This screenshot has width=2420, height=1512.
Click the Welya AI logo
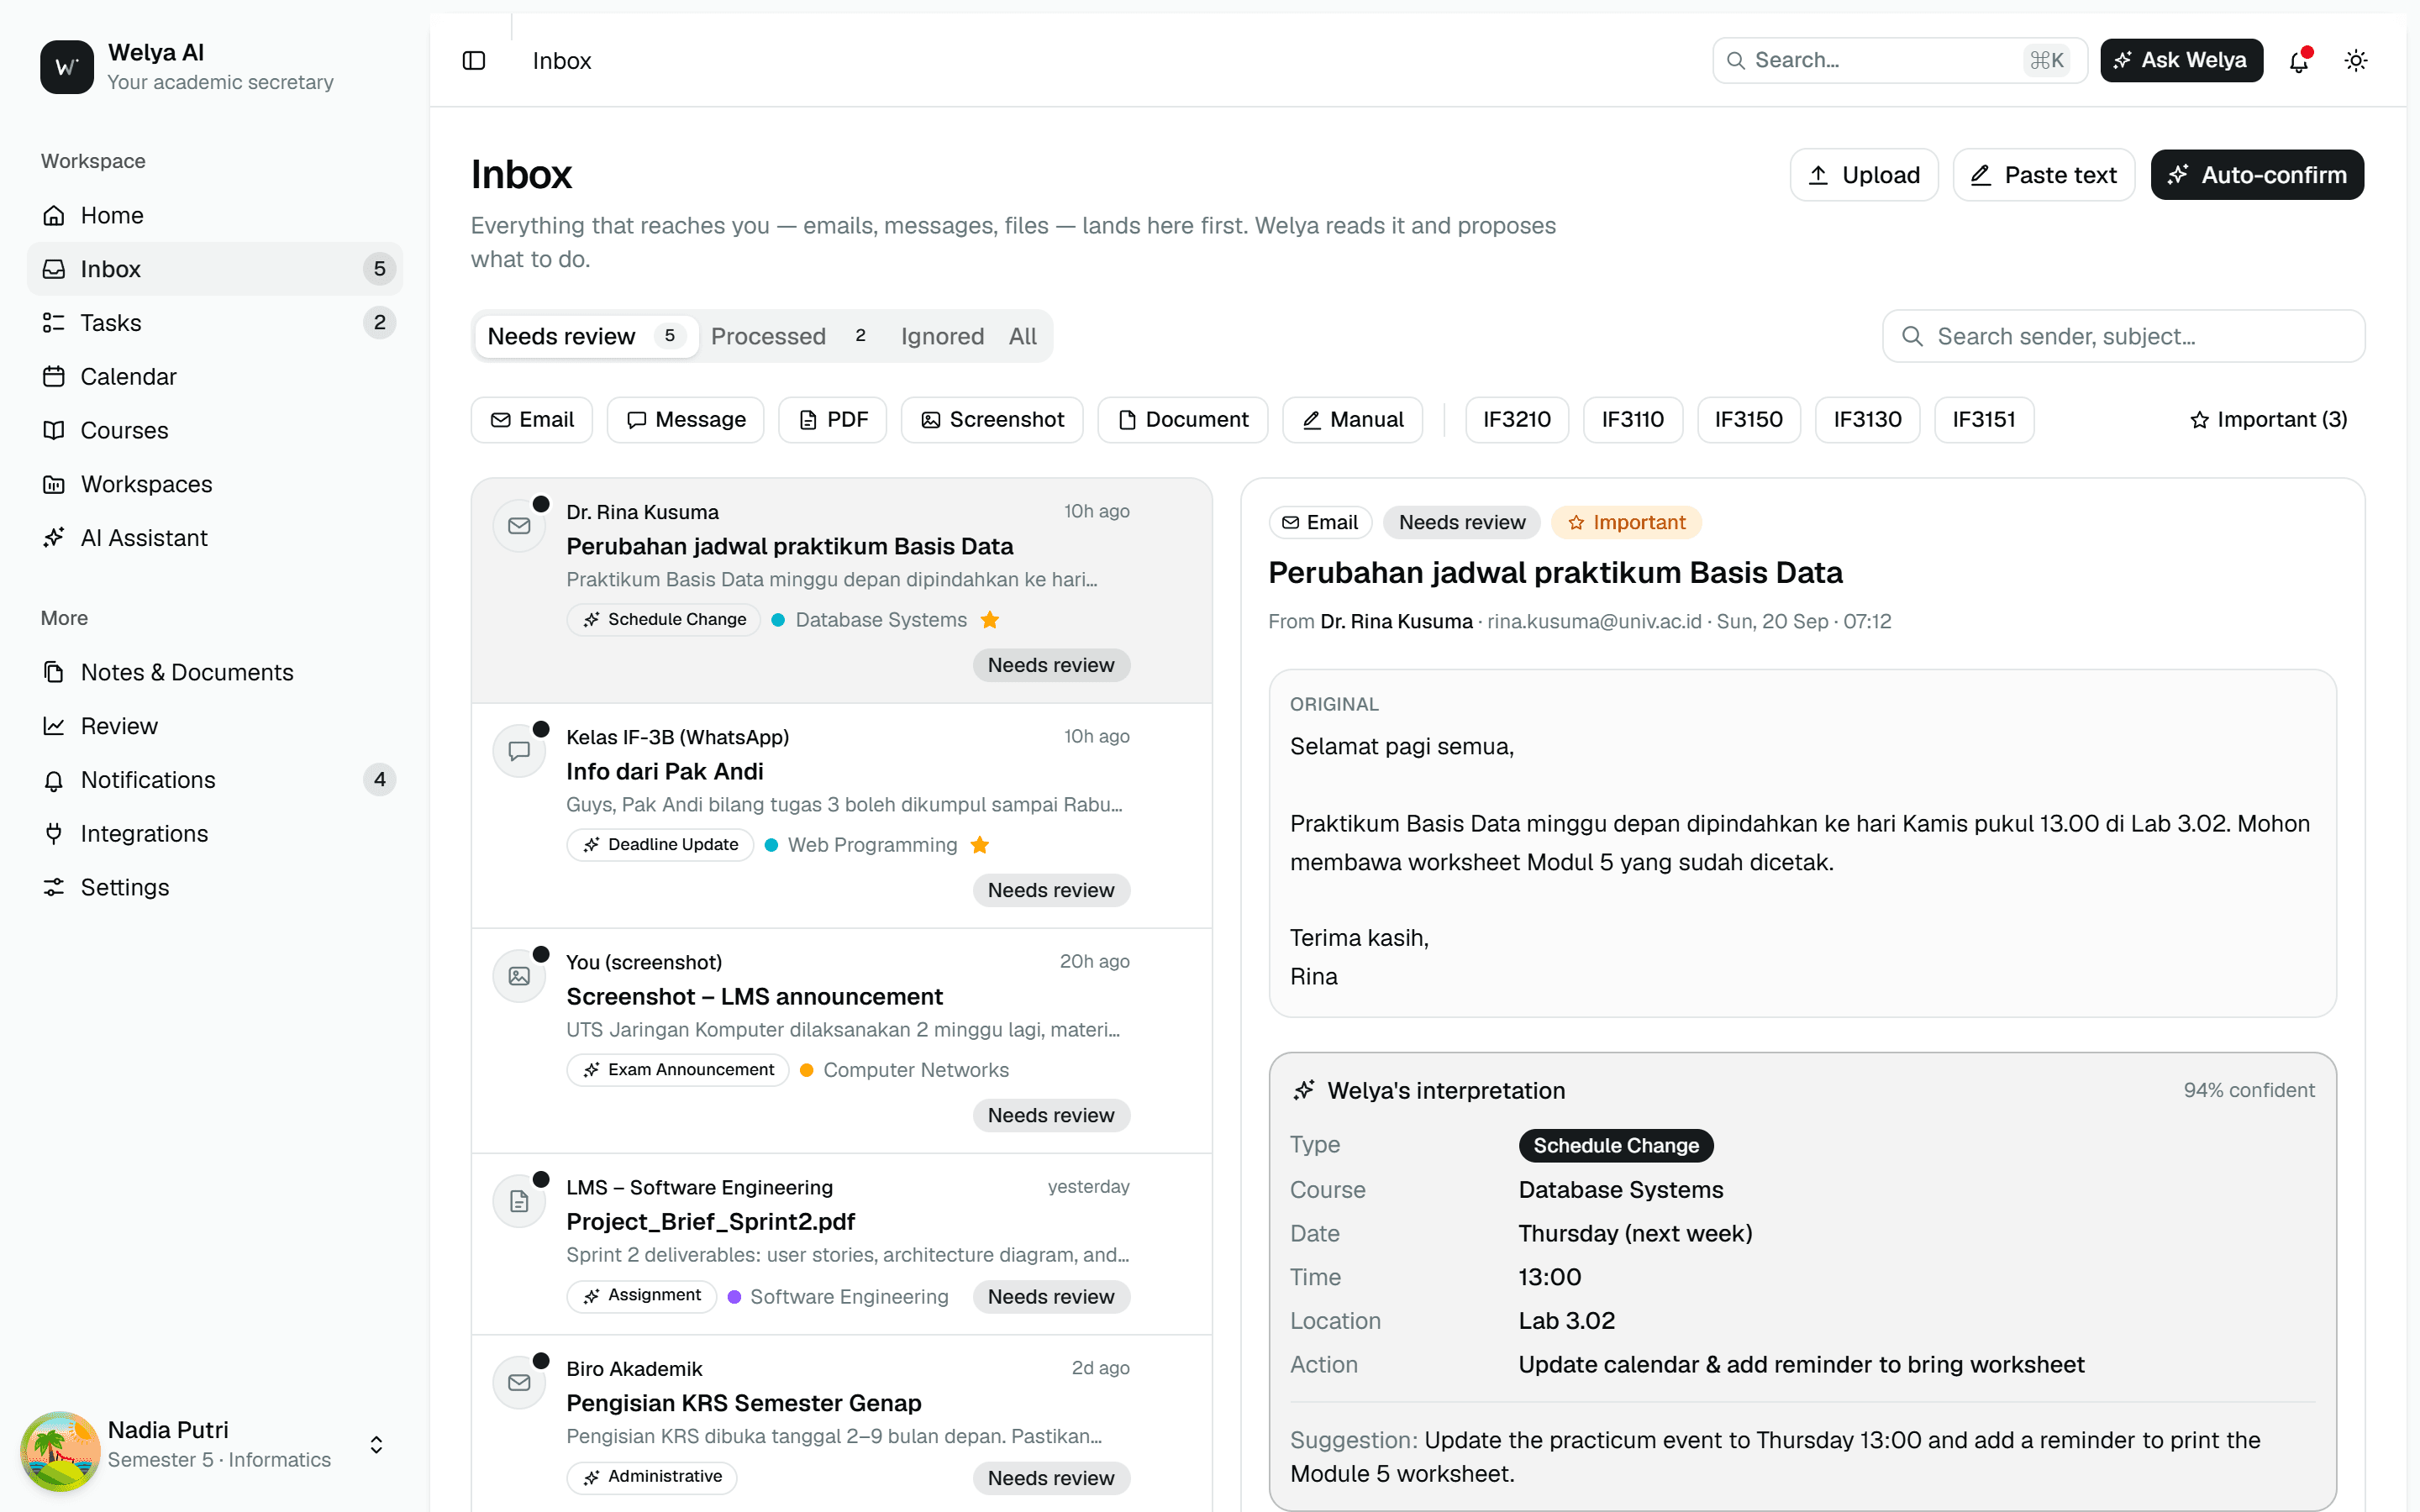click(x=67, y=67)
